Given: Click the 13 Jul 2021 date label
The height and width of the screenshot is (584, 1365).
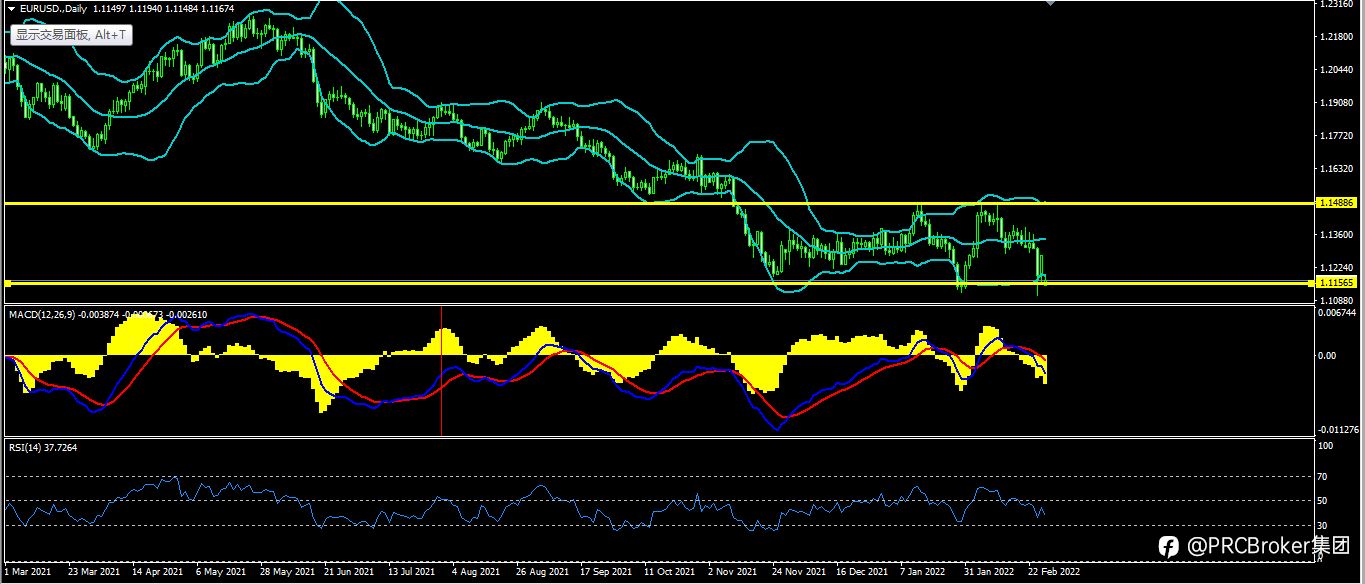Looking at the screenshot, I should [413, 572].
